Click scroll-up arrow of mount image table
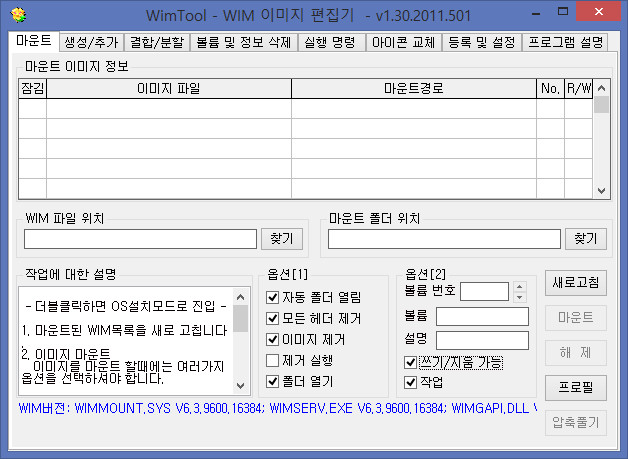 (x=601, y=88)
